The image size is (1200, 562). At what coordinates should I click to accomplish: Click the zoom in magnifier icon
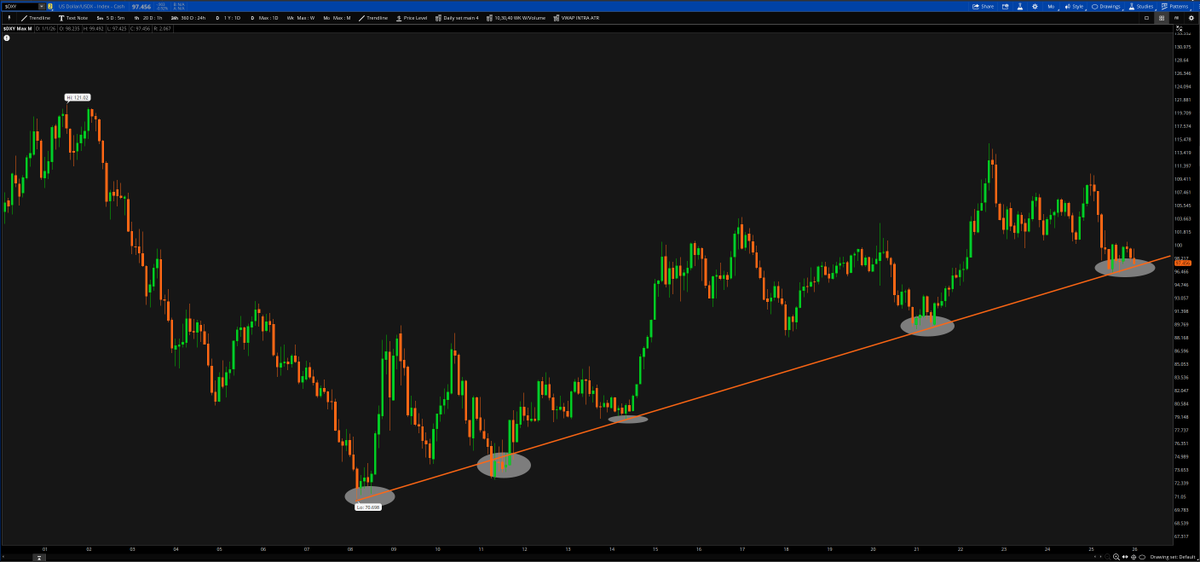point(1116,557)
